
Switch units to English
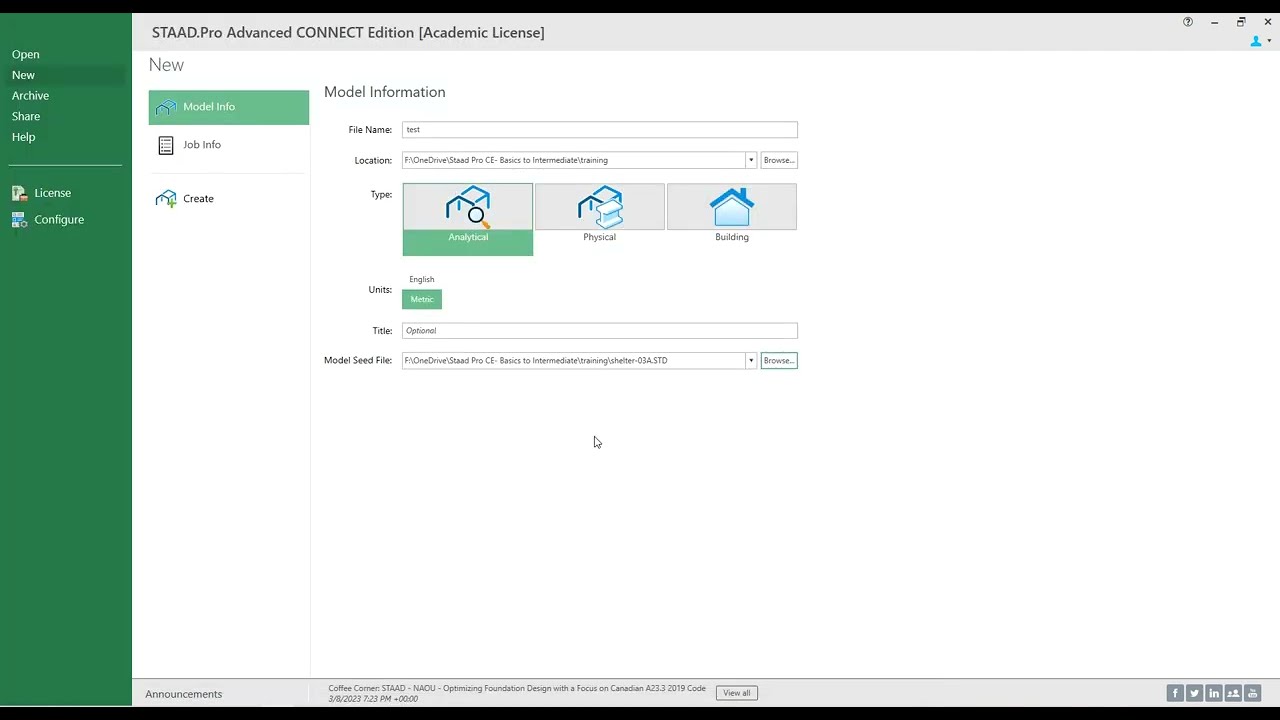(422, 279)
